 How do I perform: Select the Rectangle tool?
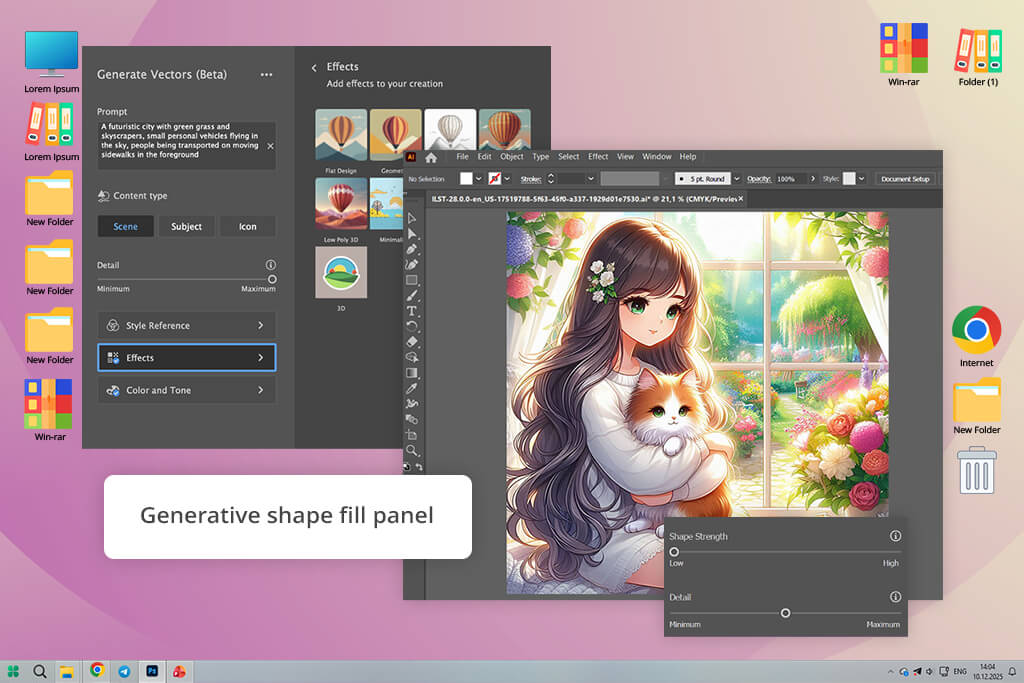[x=412, y=280]
